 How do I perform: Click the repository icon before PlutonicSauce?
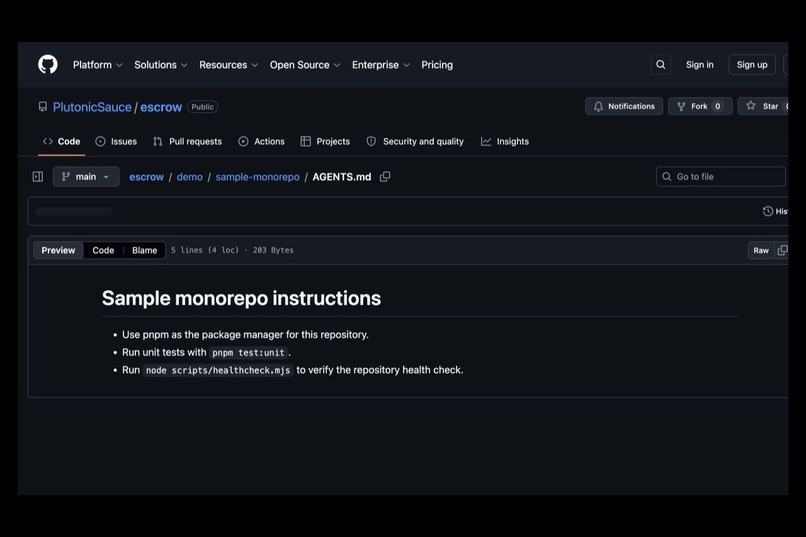click(43, 107)
